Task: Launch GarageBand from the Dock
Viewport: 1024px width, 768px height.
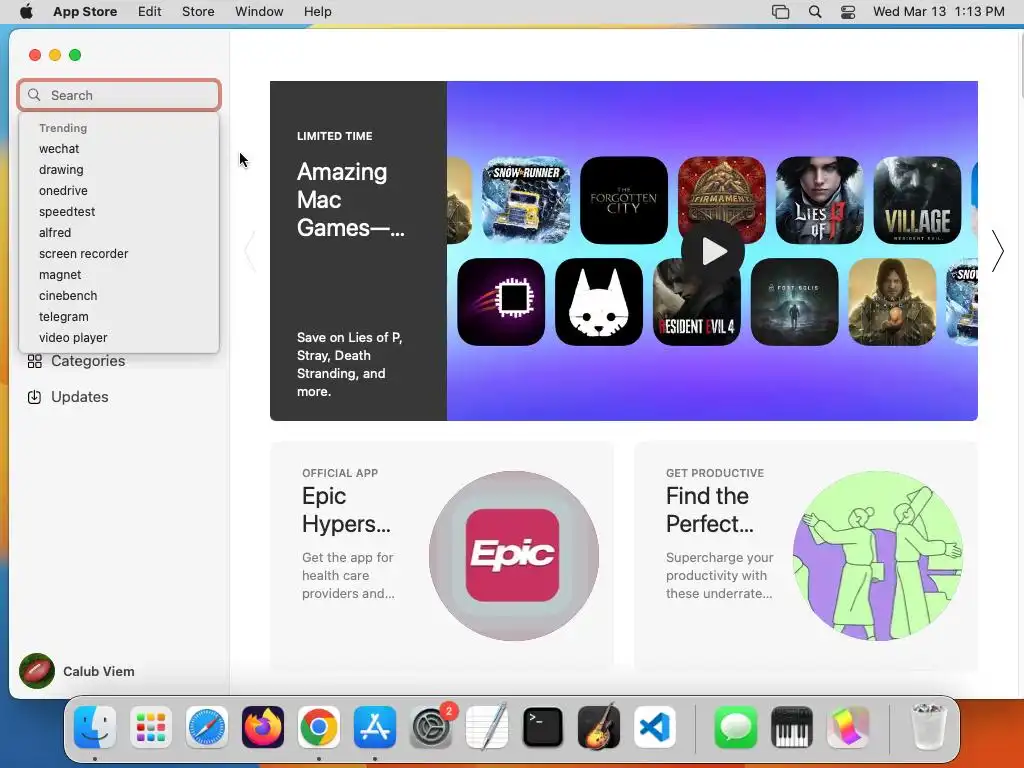Action: (x=599, y=726)
